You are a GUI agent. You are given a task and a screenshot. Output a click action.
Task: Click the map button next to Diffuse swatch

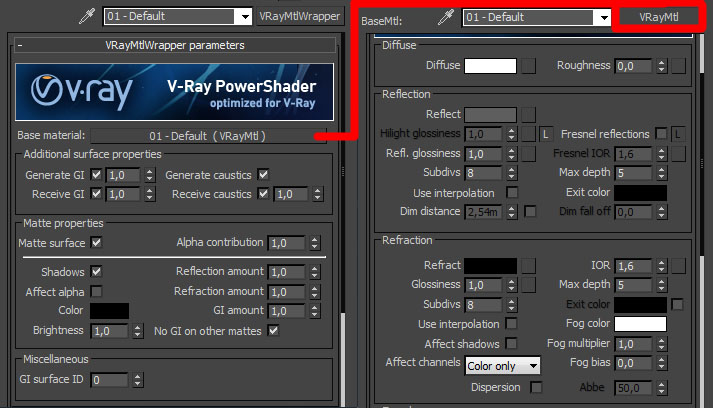tap(528, 66)
